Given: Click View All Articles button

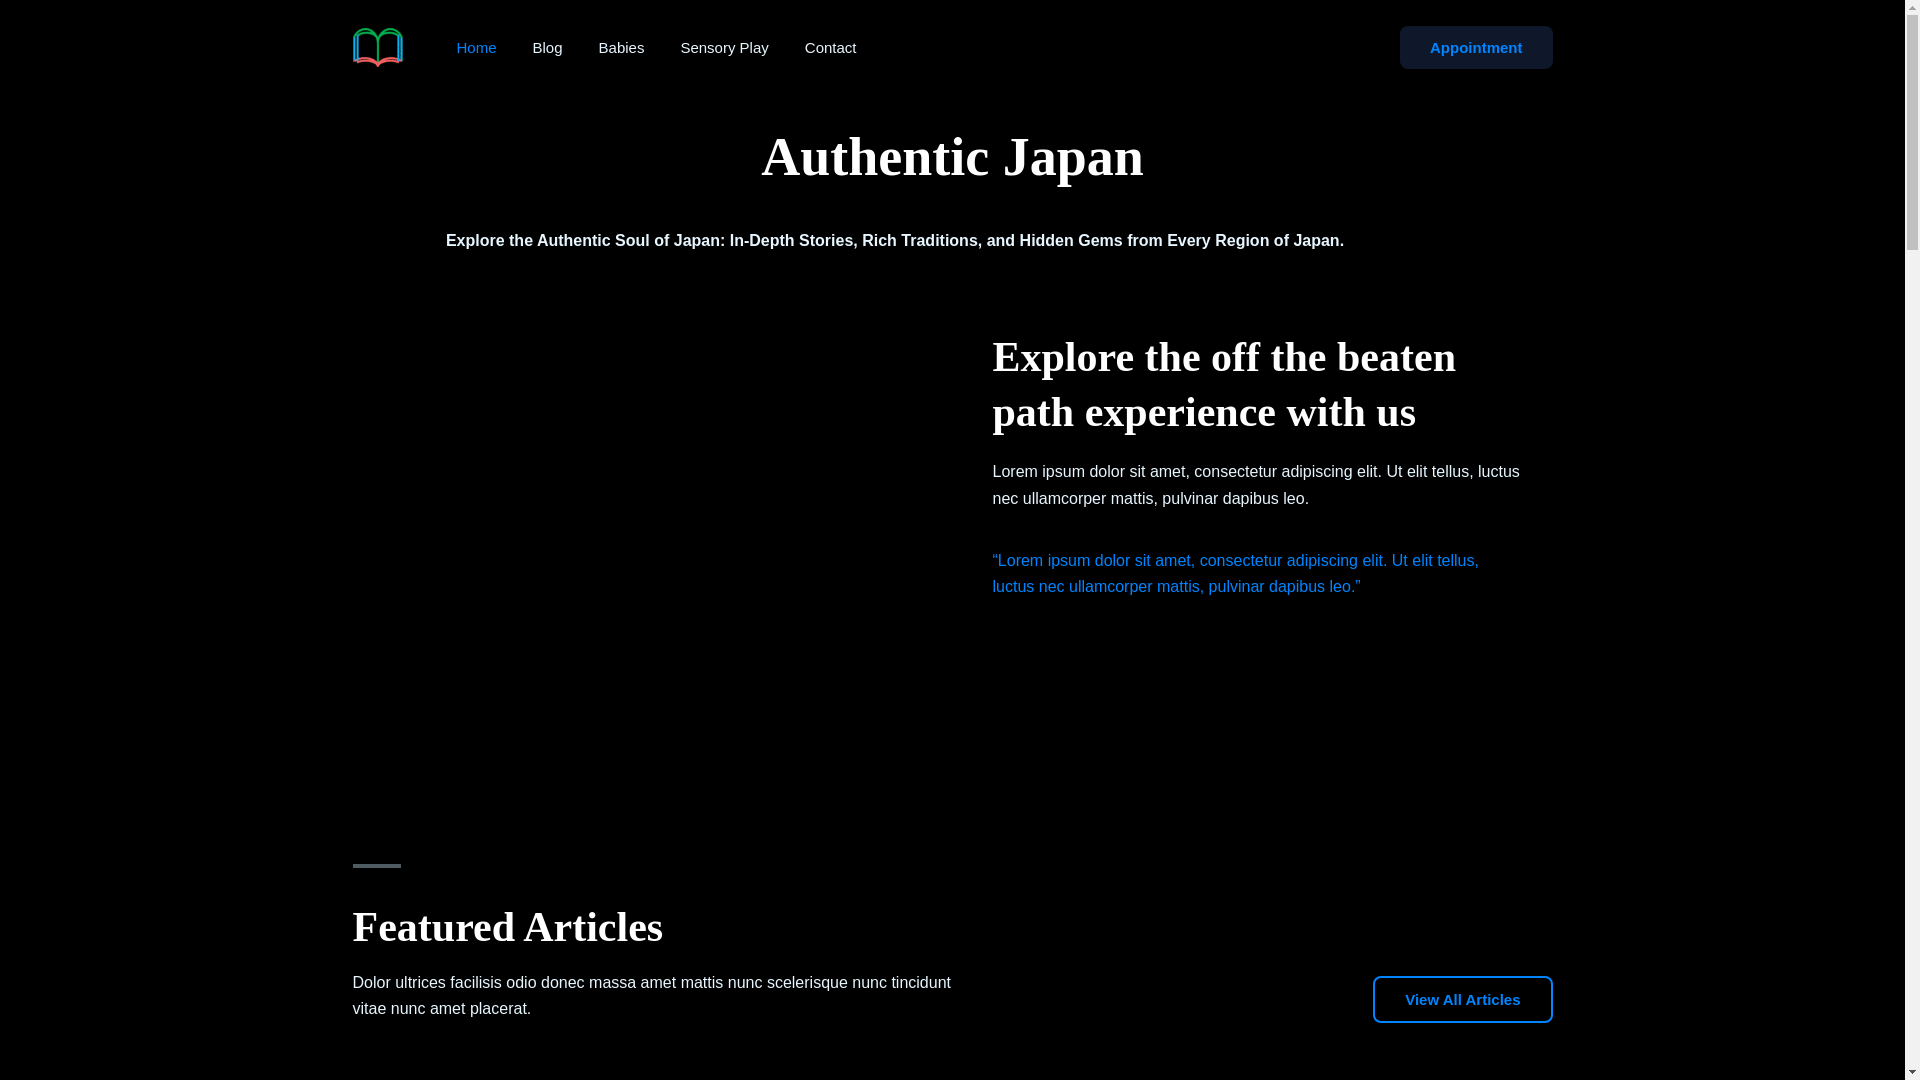Looking at the screenshot, I should coord(1462,999).
